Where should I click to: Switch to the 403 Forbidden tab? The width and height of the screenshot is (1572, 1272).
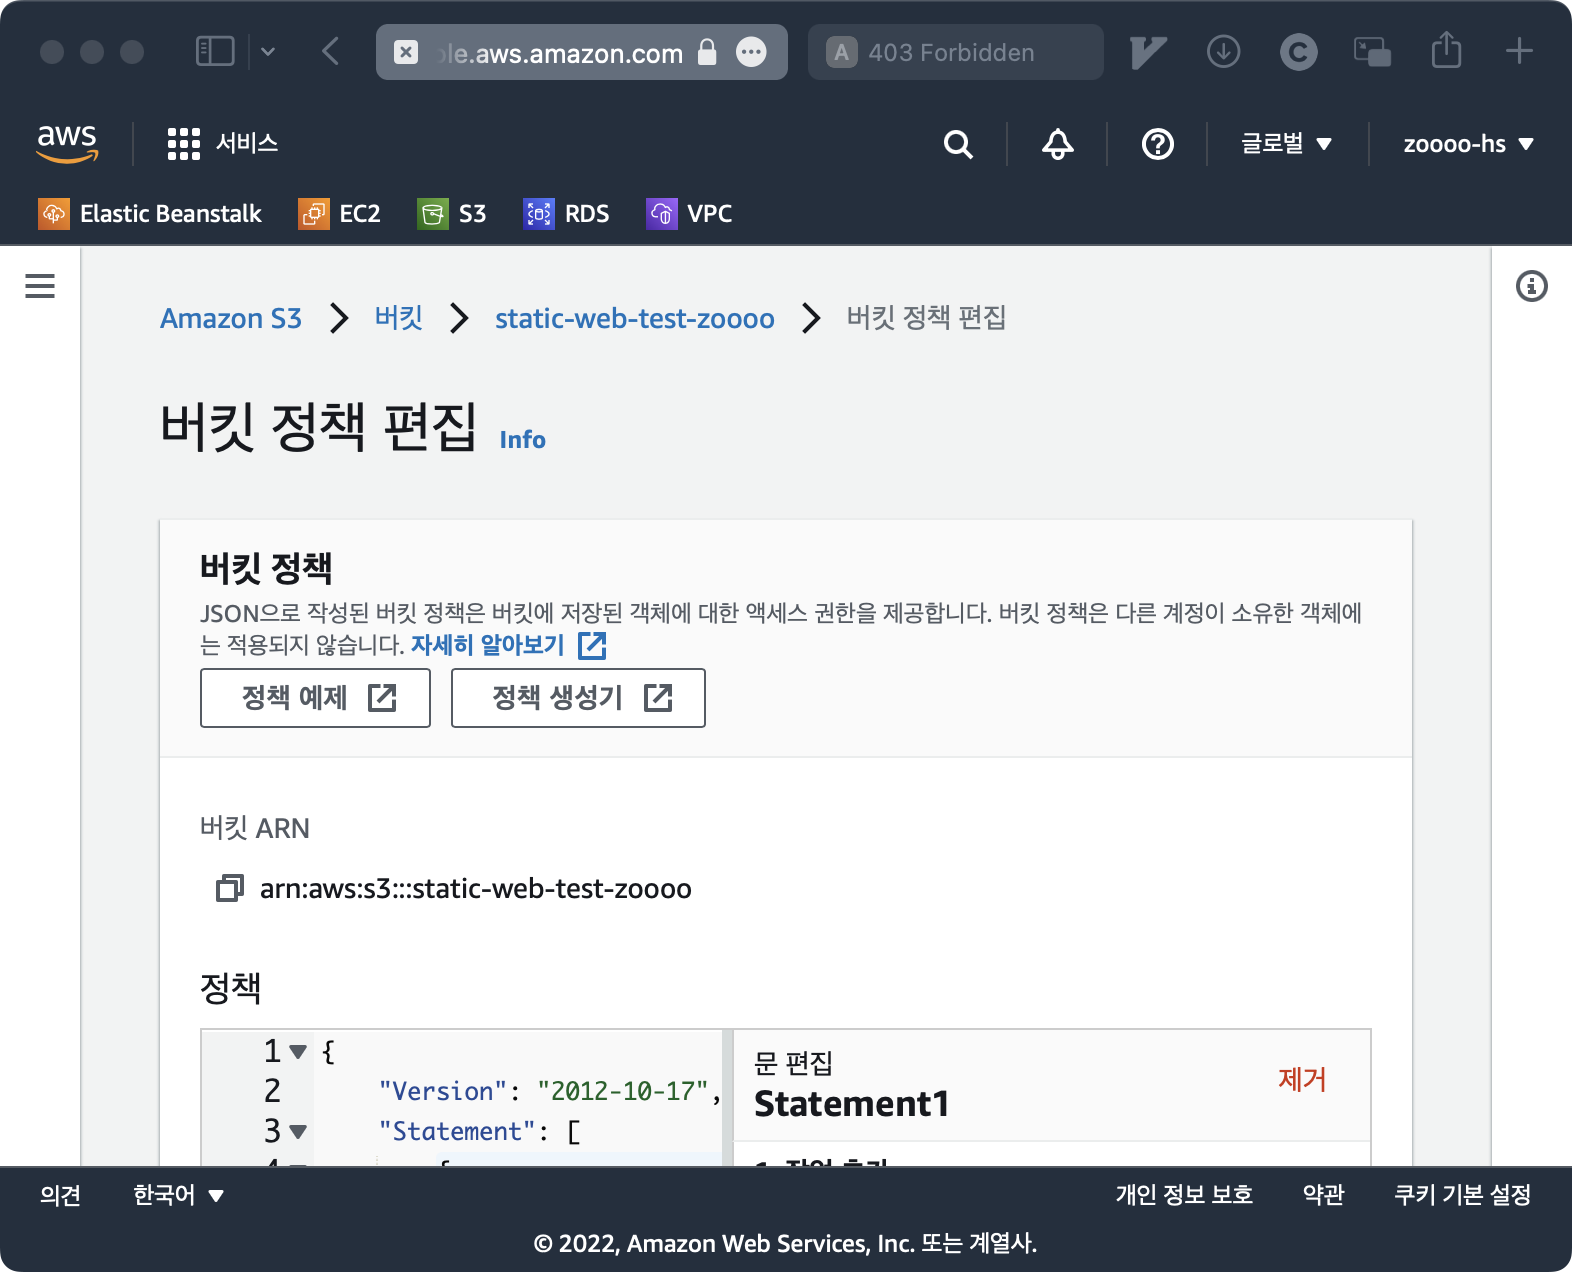pyautogui.click(x=956, y=52)
